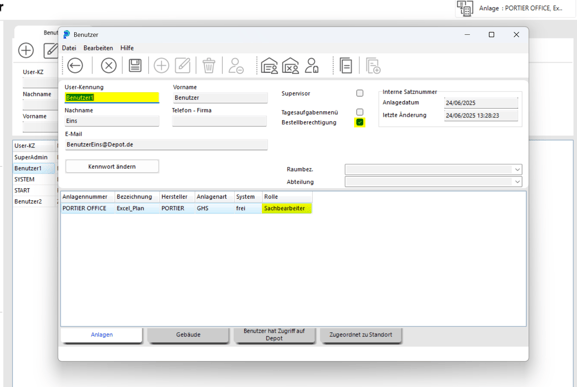
Task: Expand the Raumbez. dropdown
Action: [x=517, y=170]
